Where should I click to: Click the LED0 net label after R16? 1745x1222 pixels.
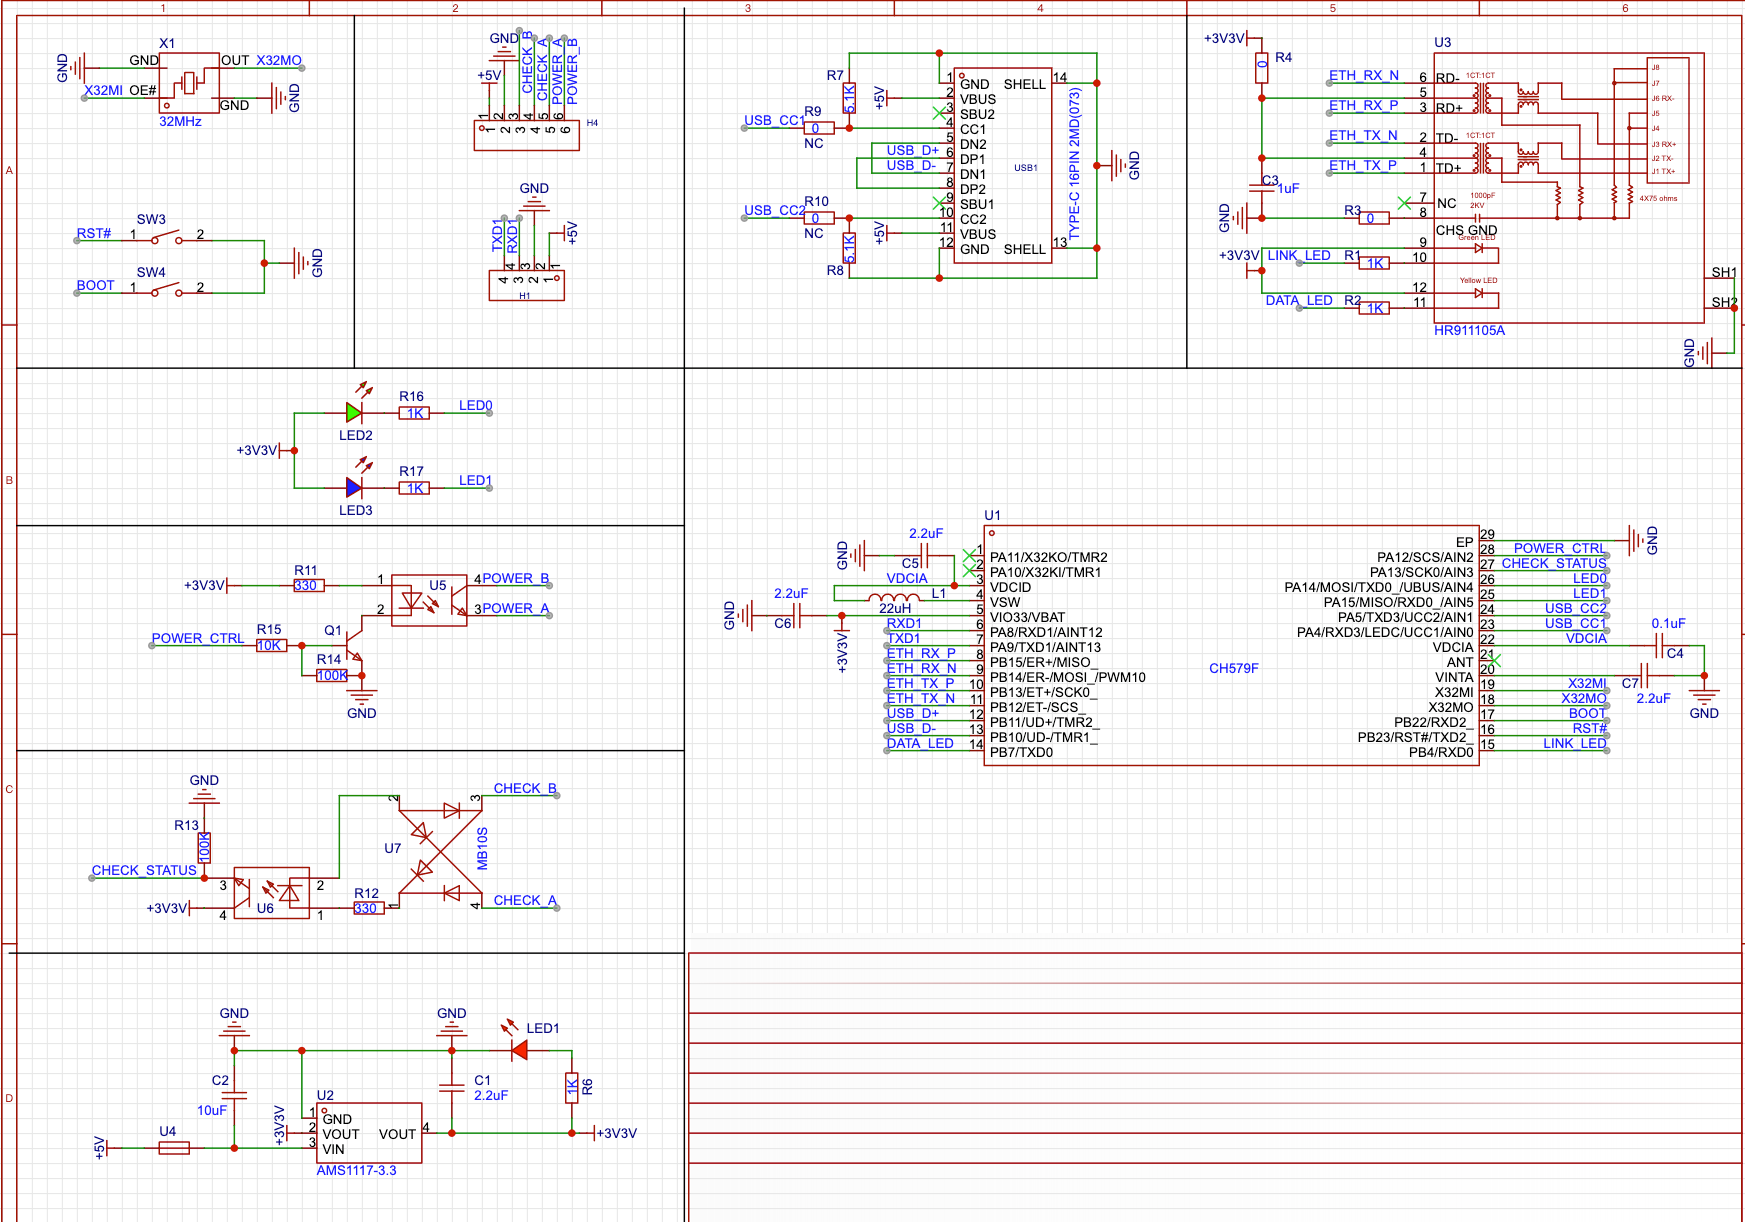point(476,405)
